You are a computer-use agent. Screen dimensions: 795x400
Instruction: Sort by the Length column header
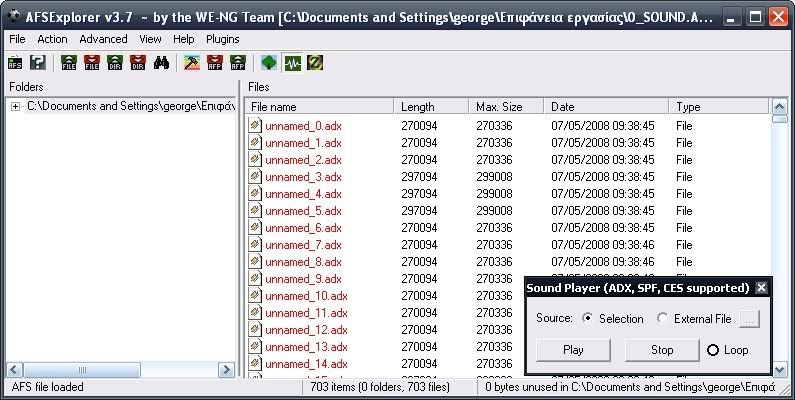(431, 106)
